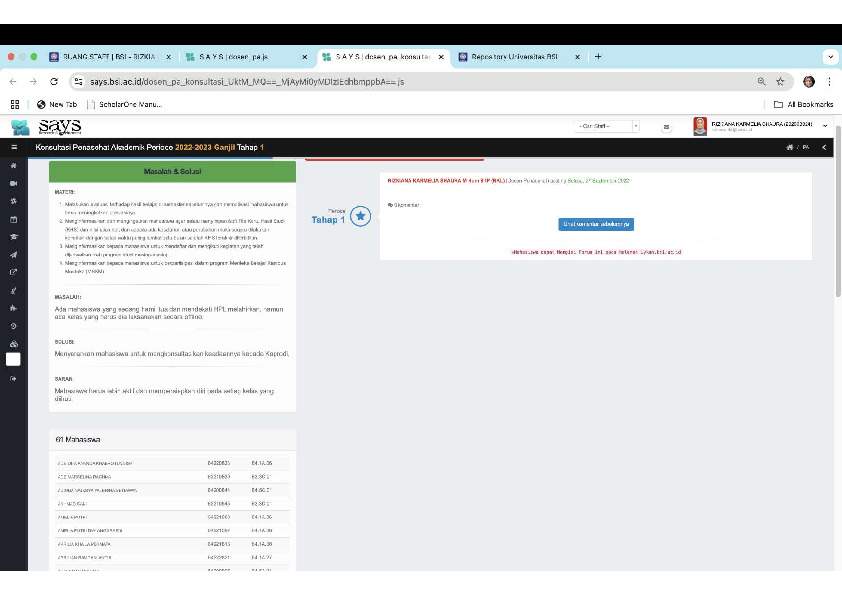Open the New Tab bookmark
This screenshot has height=595, width=842.
57,104
